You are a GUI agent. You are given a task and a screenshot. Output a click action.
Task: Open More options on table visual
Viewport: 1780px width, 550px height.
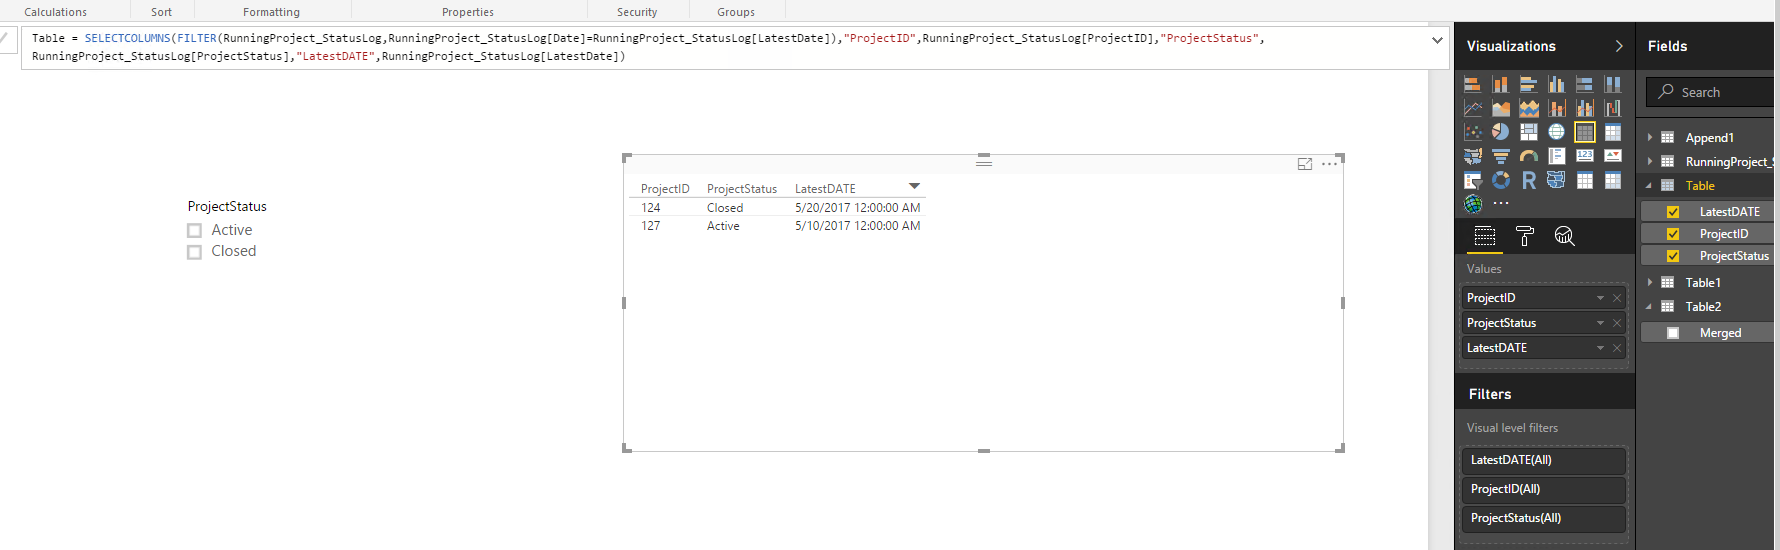click(1329, 164)
